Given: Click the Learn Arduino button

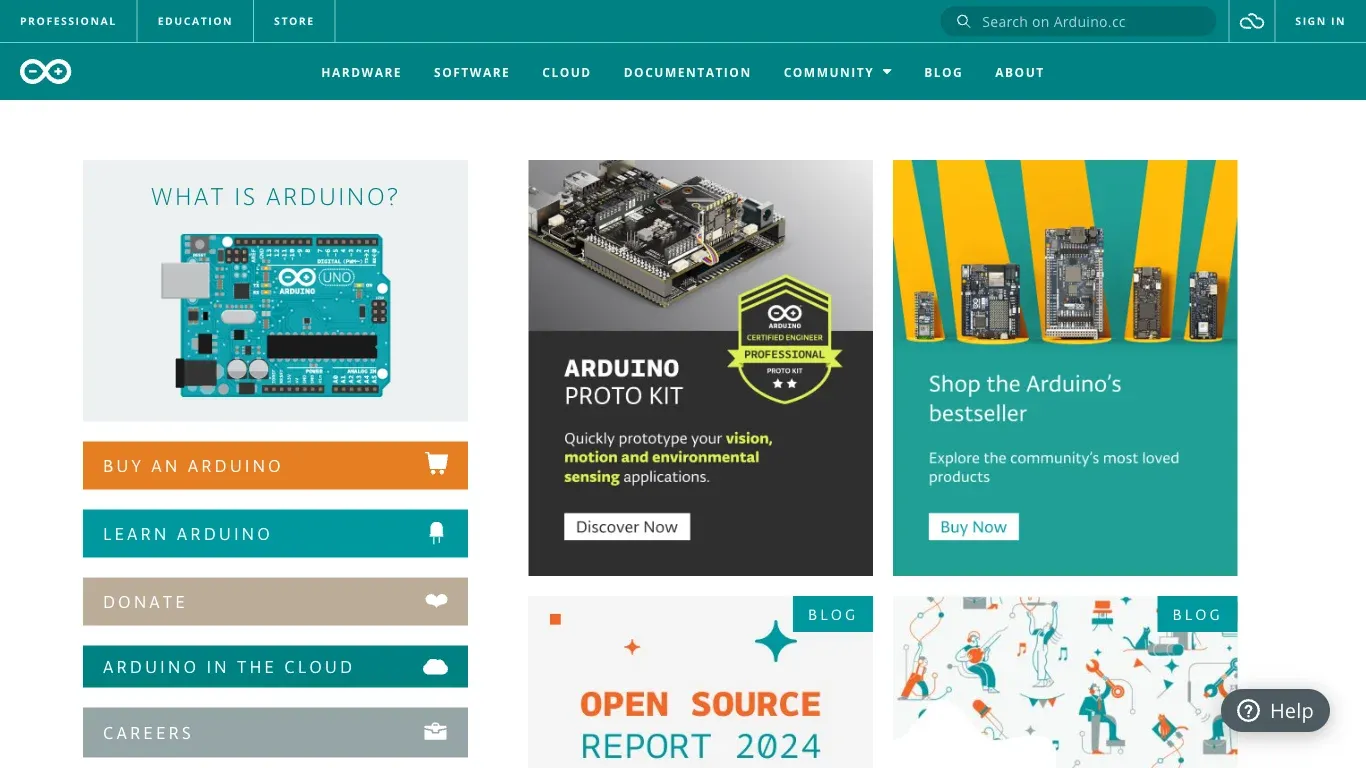Looking at the screenshot, I should coord(275,533).
